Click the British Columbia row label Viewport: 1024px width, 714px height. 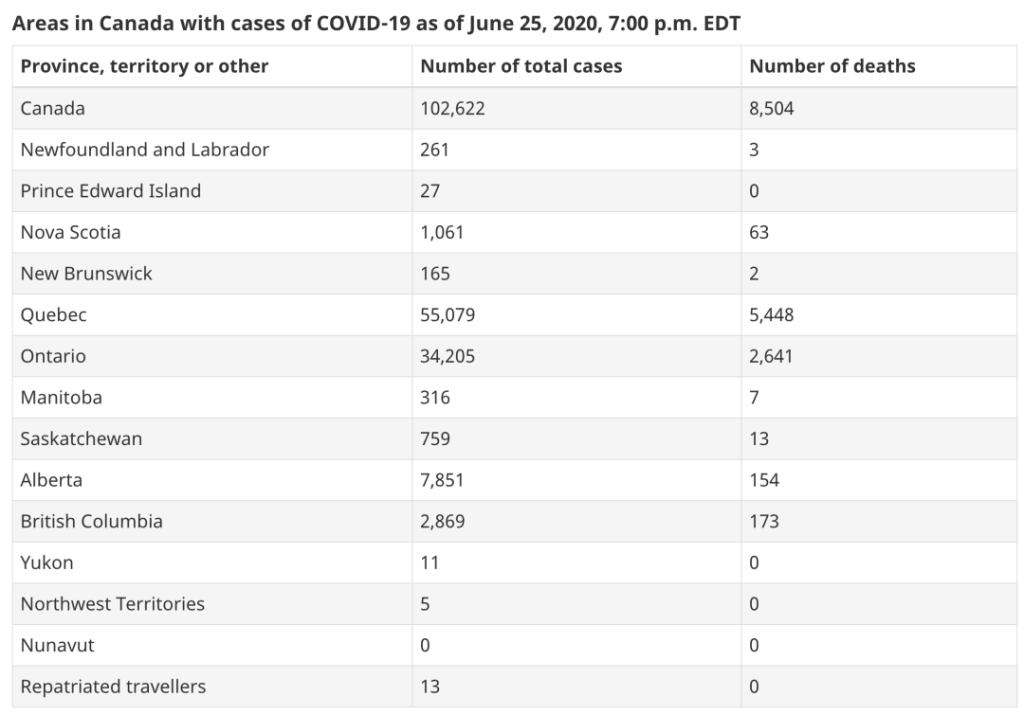point(91,521)
